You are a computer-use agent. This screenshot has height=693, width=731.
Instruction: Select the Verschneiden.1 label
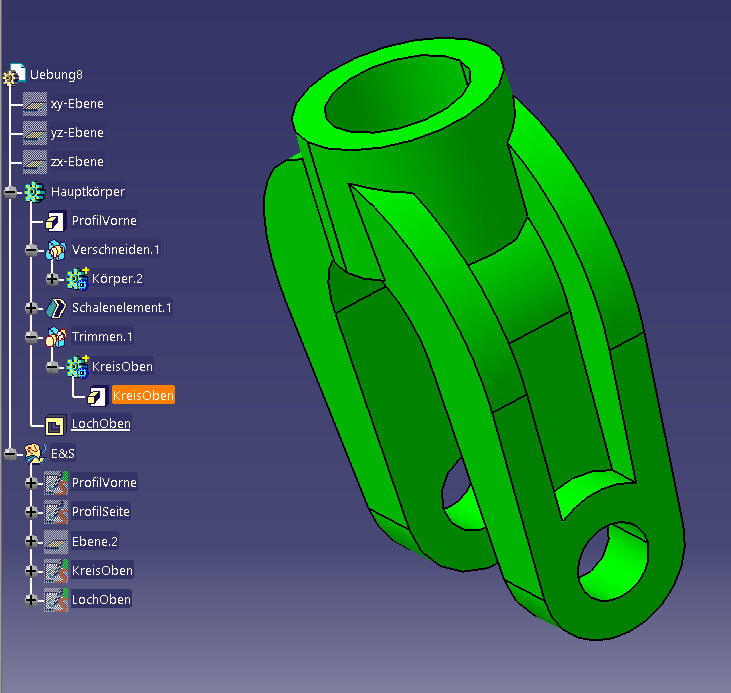[116, 250]
